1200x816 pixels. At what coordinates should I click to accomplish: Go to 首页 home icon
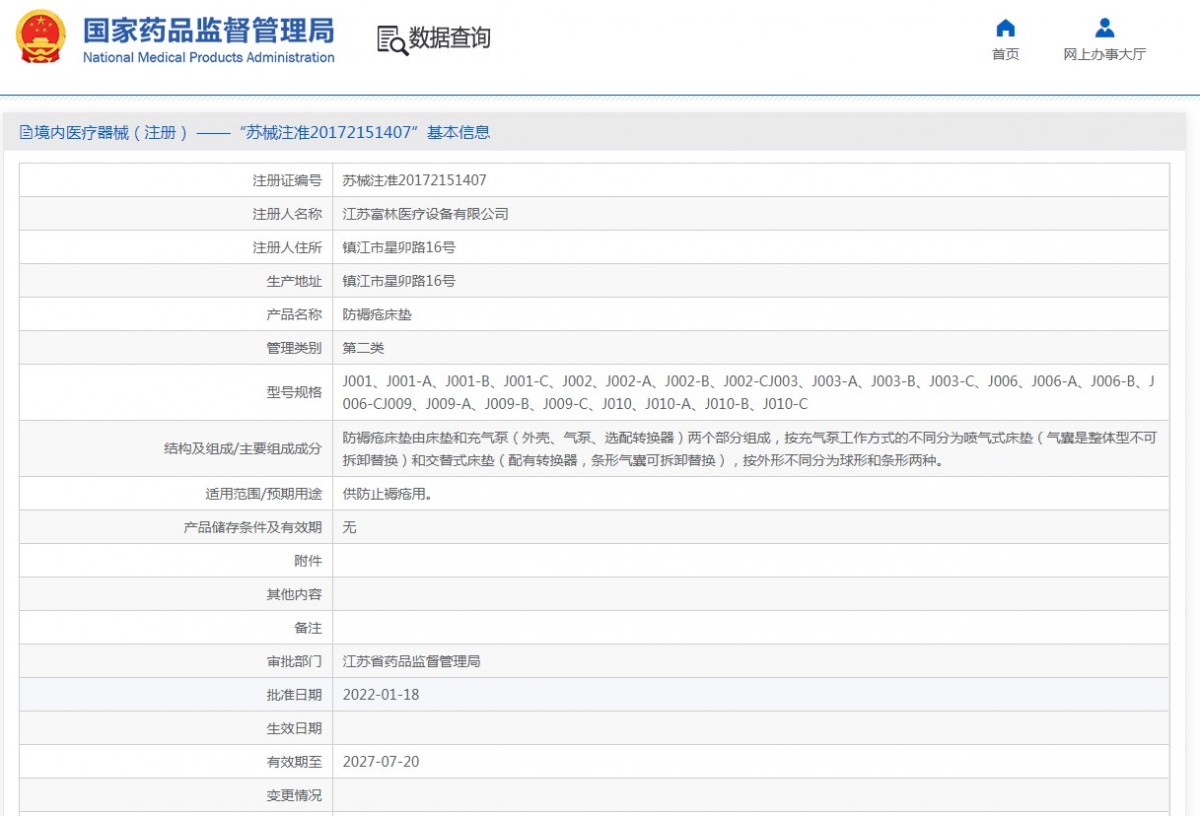point(1005,28)
